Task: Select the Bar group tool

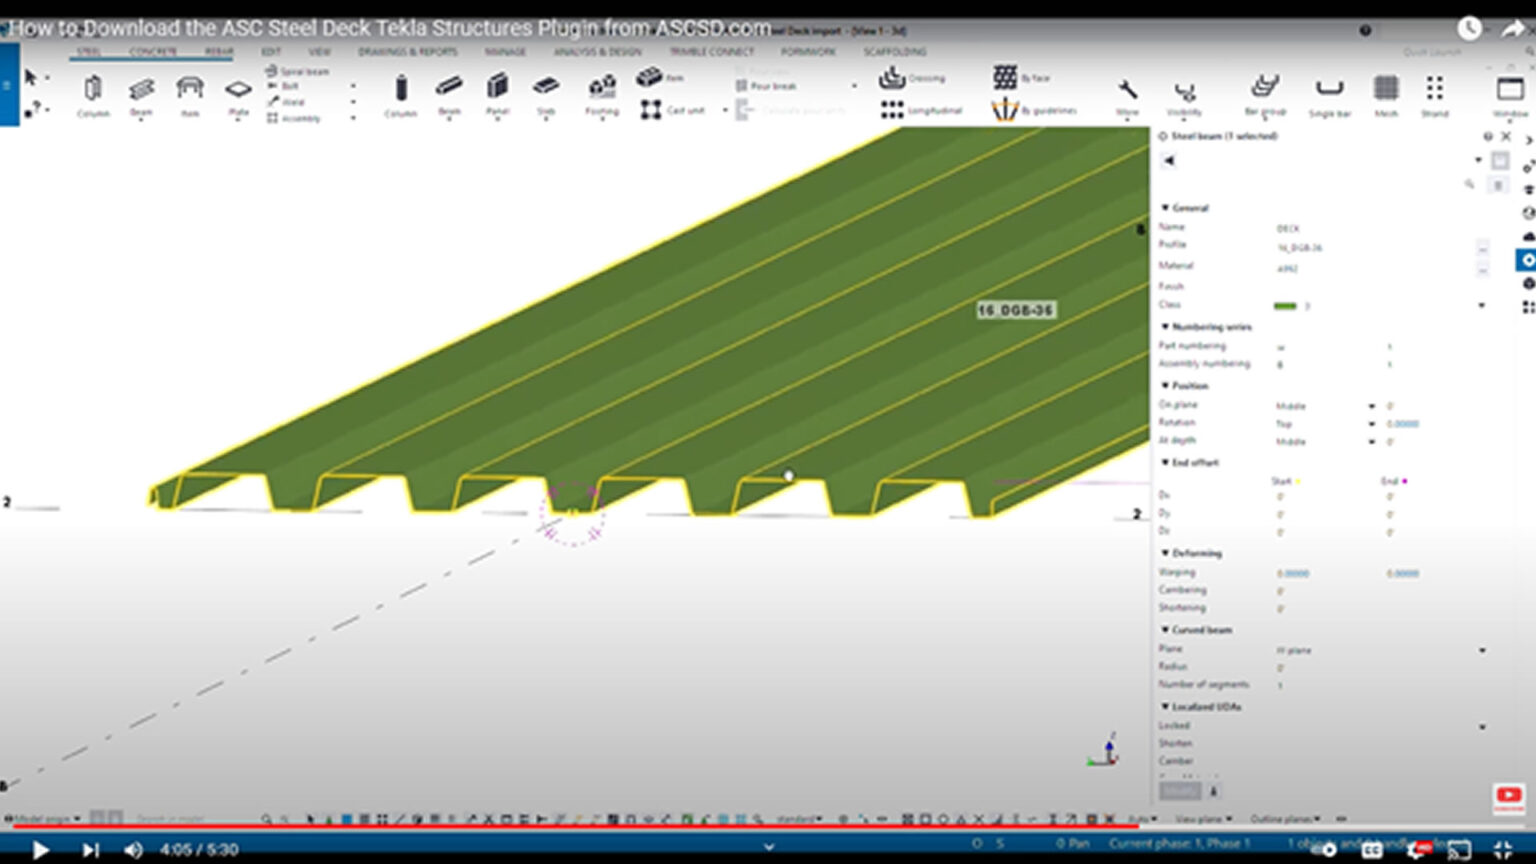Action: (1265, 96)
